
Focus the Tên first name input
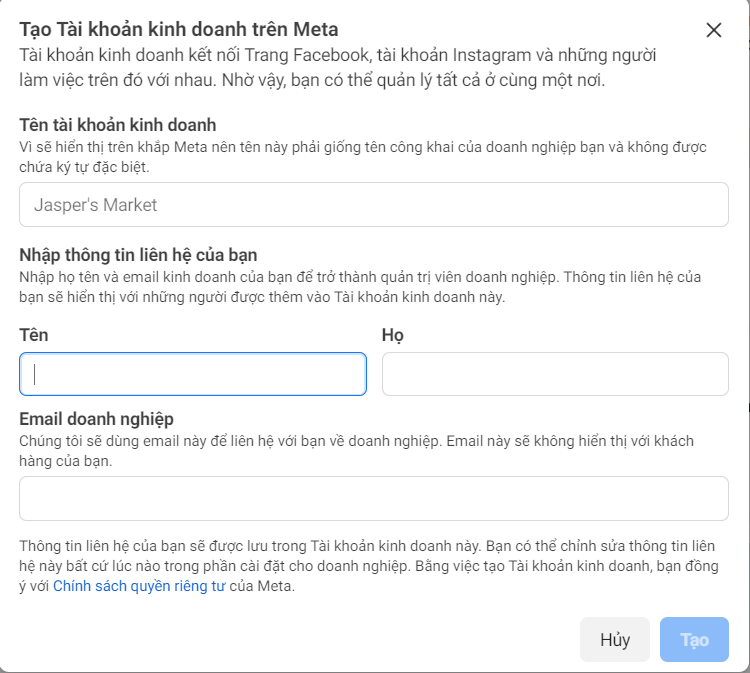coord(193,374)
